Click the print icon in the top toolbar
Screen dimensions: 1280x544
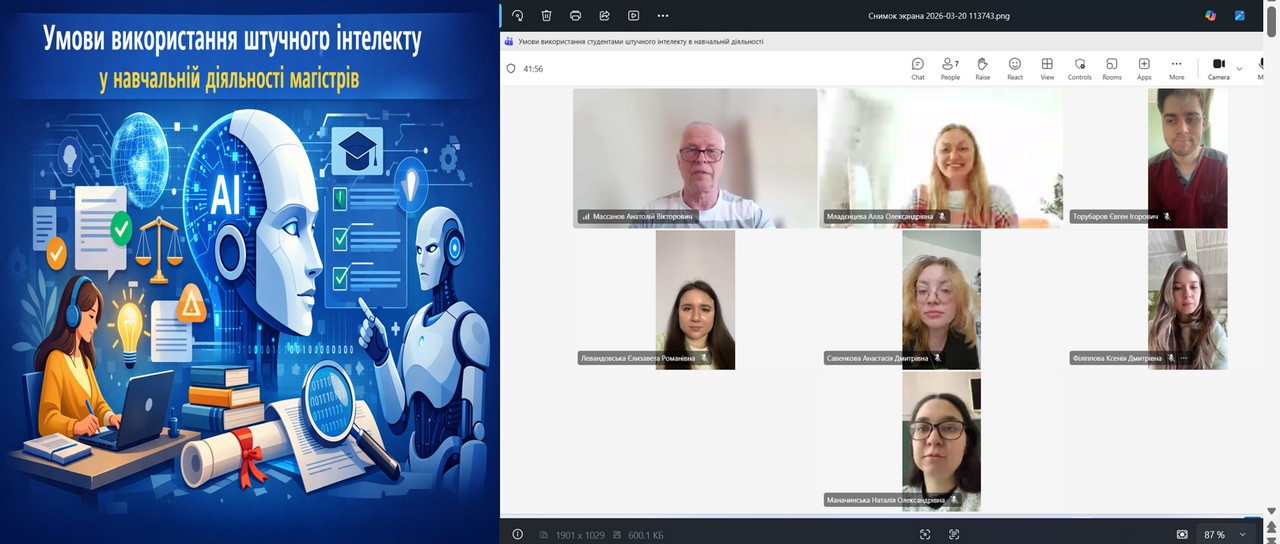[575, 15]
